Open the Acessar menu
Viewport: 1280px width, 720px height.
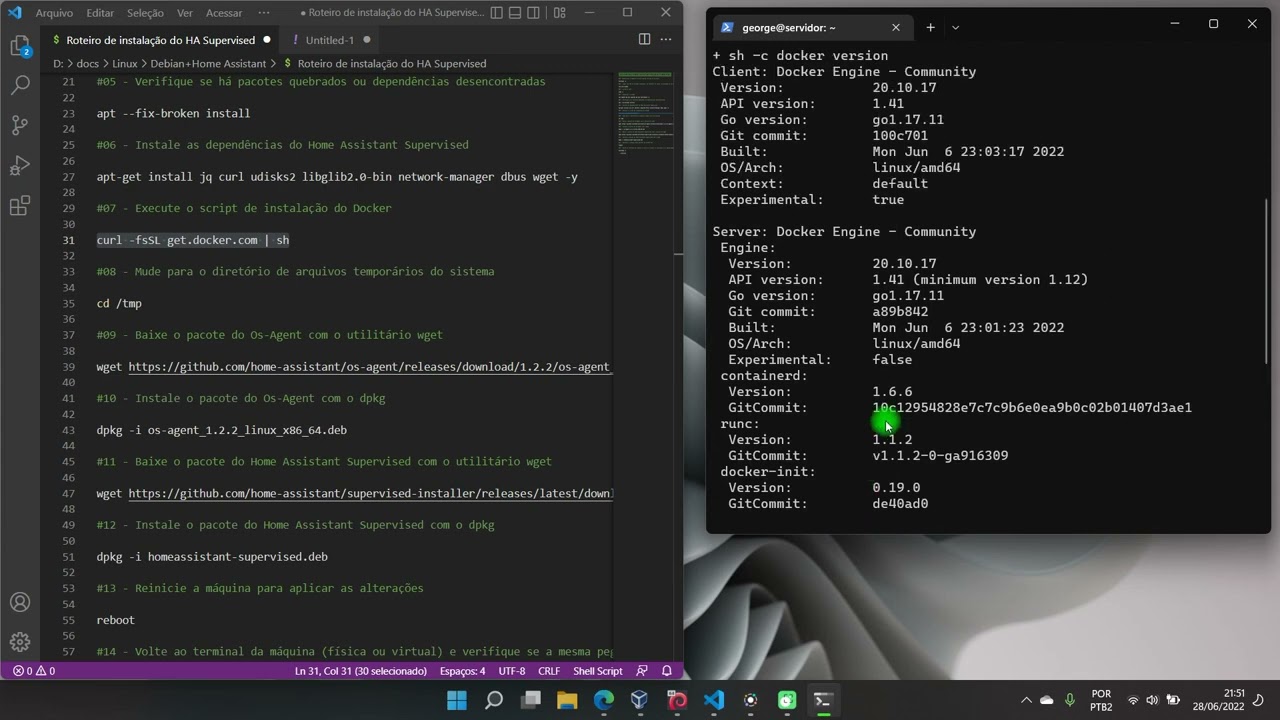click(224, 13)
